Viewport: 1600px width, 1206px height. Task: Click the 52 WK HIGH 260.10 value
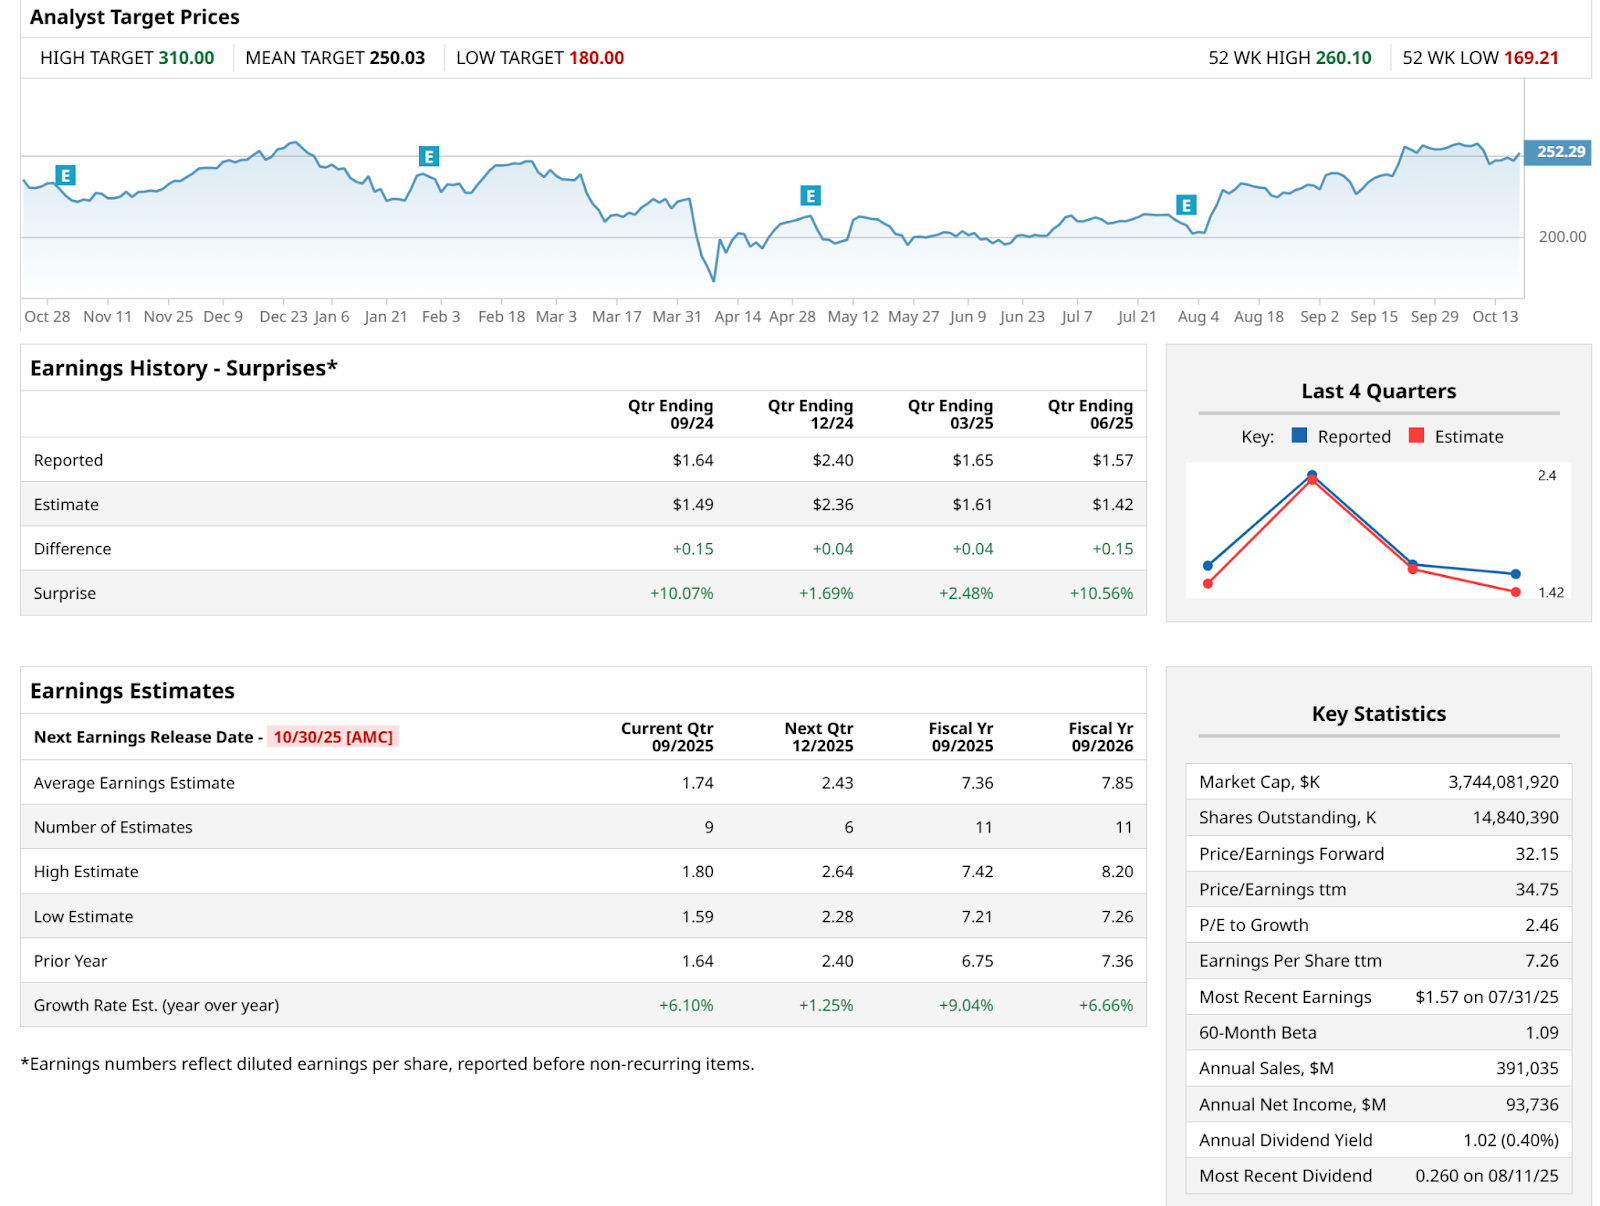pos(1343,58)
